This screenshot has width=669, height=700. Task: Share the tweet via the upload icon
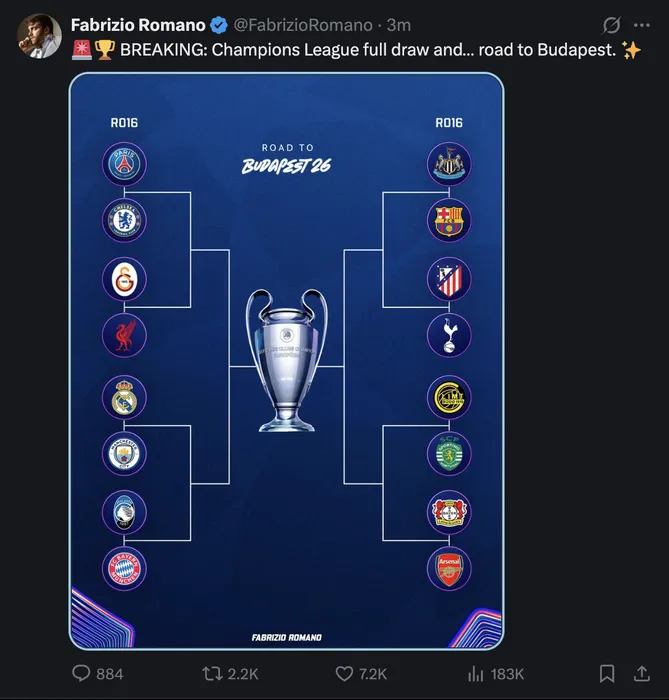point(642,673)
